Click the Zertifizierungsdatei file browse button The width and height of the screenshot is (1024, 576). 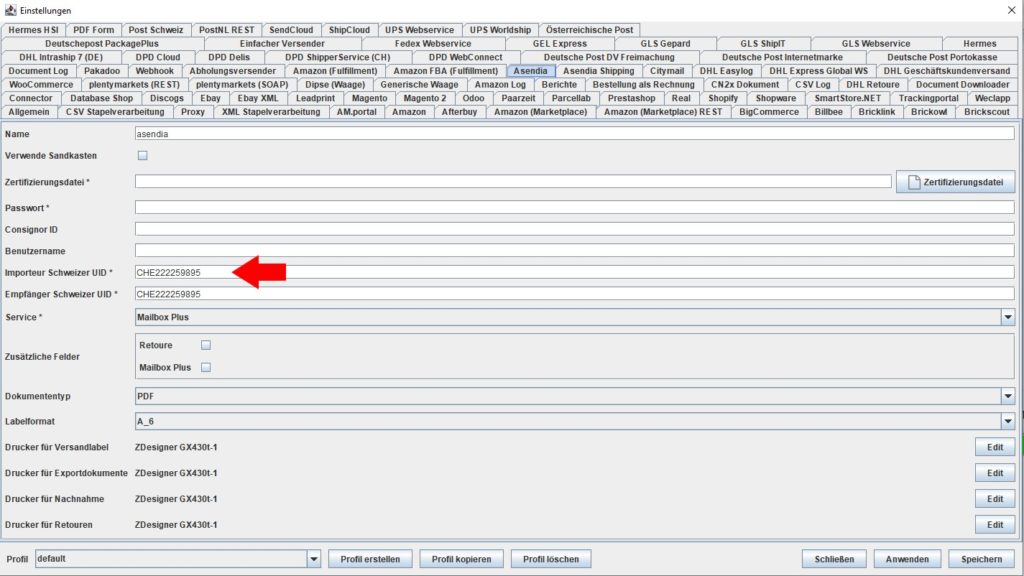coord(955,182)
